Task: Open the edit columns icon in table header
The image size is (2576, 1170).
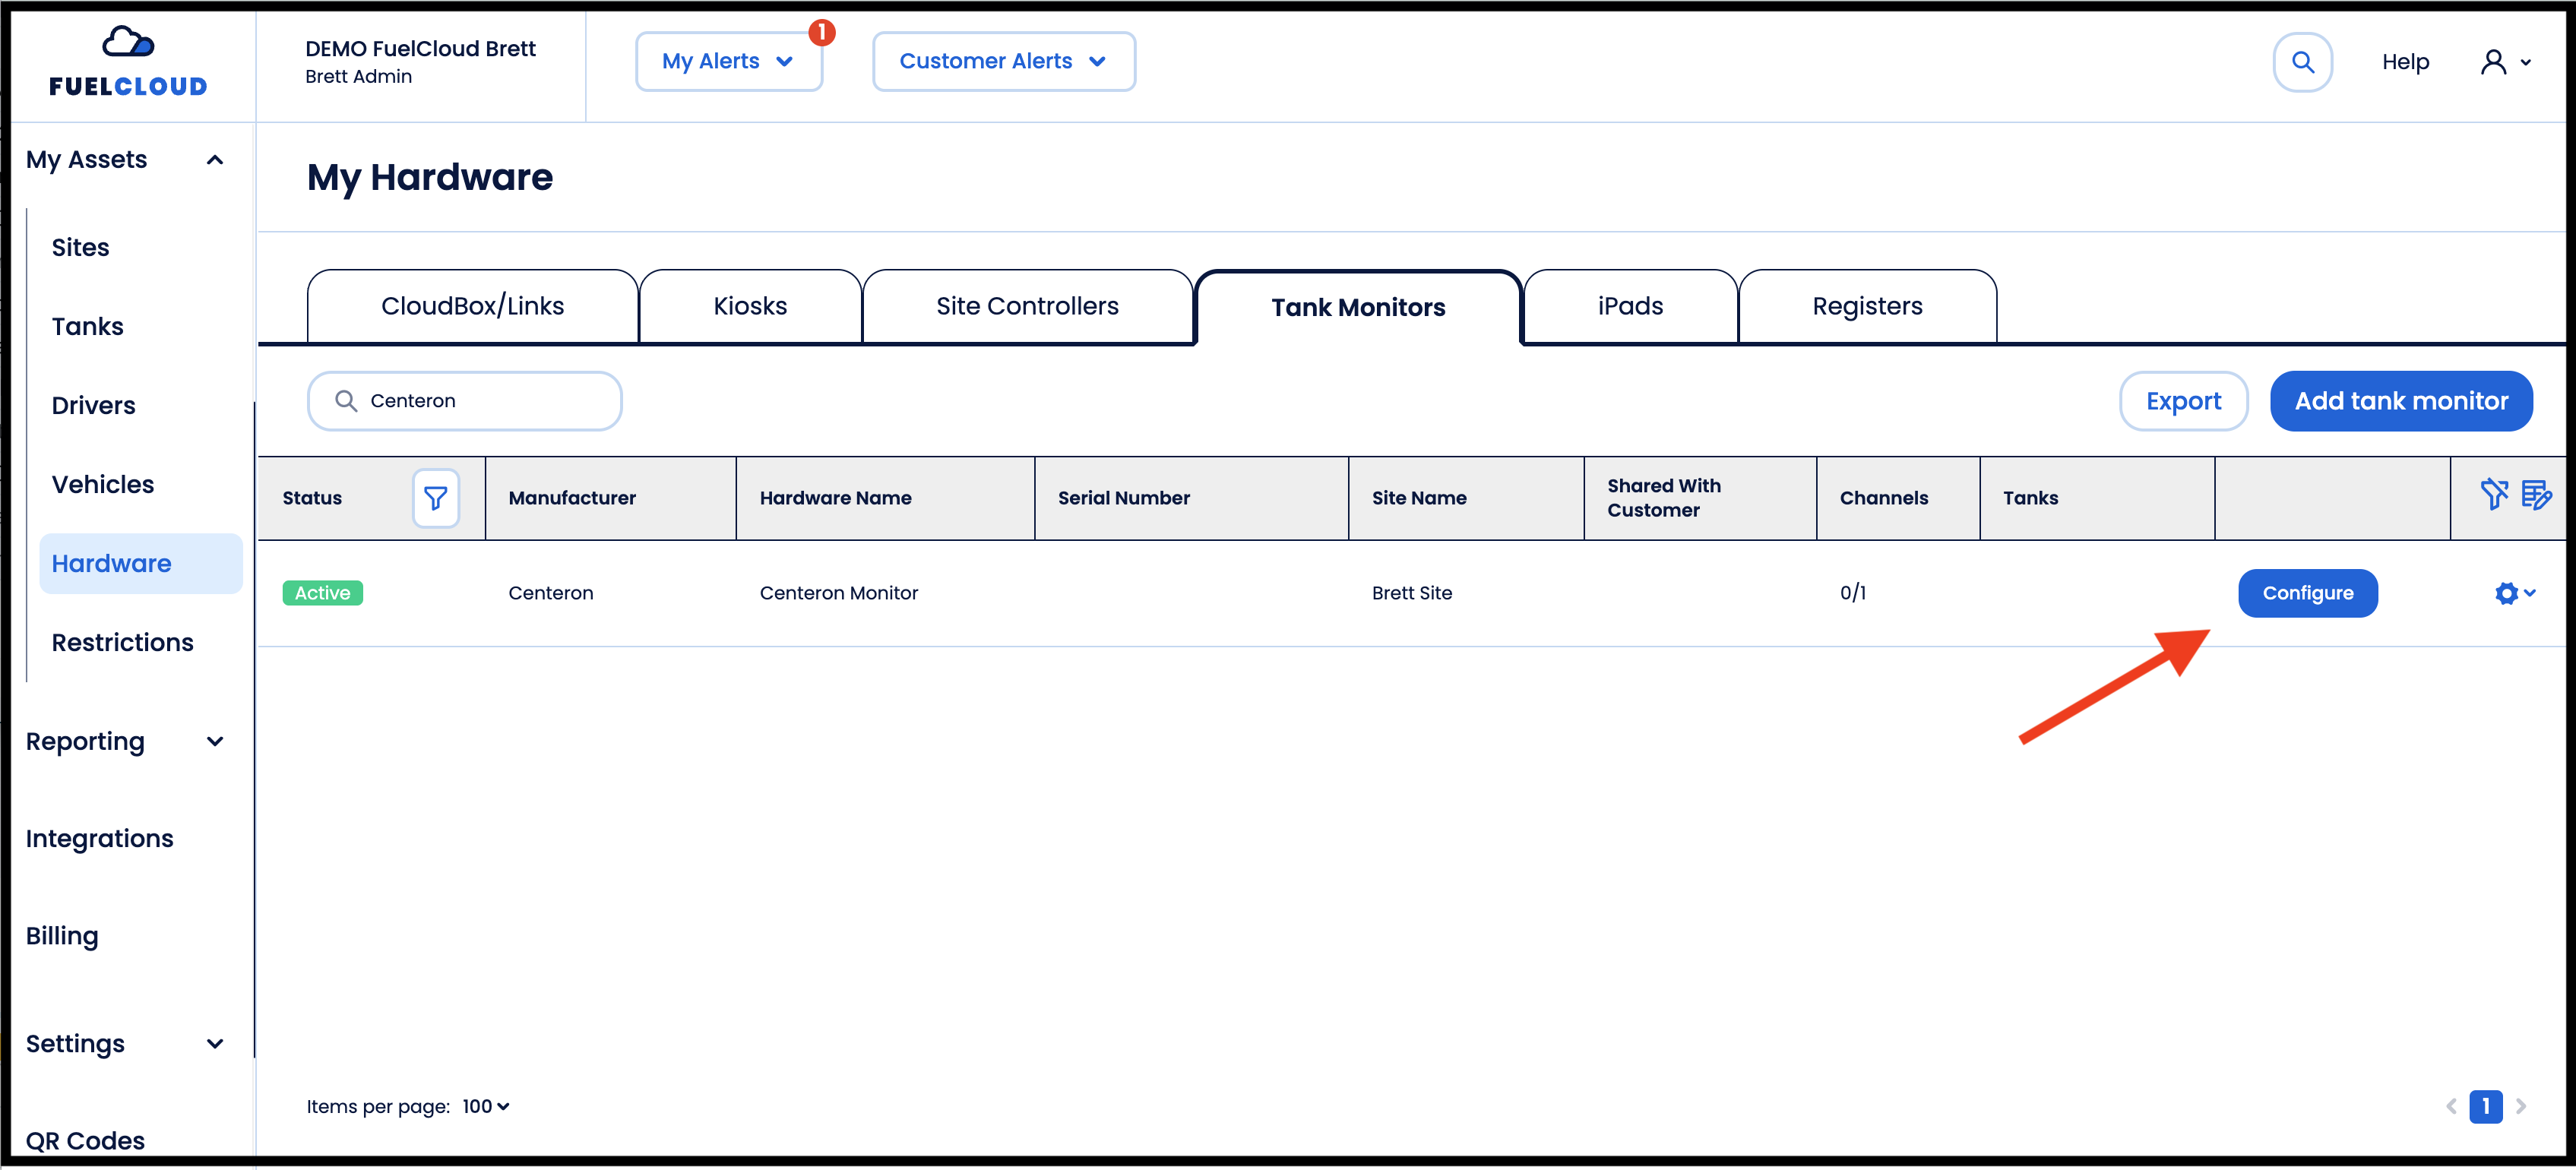Action: (x=2536, y=494)
